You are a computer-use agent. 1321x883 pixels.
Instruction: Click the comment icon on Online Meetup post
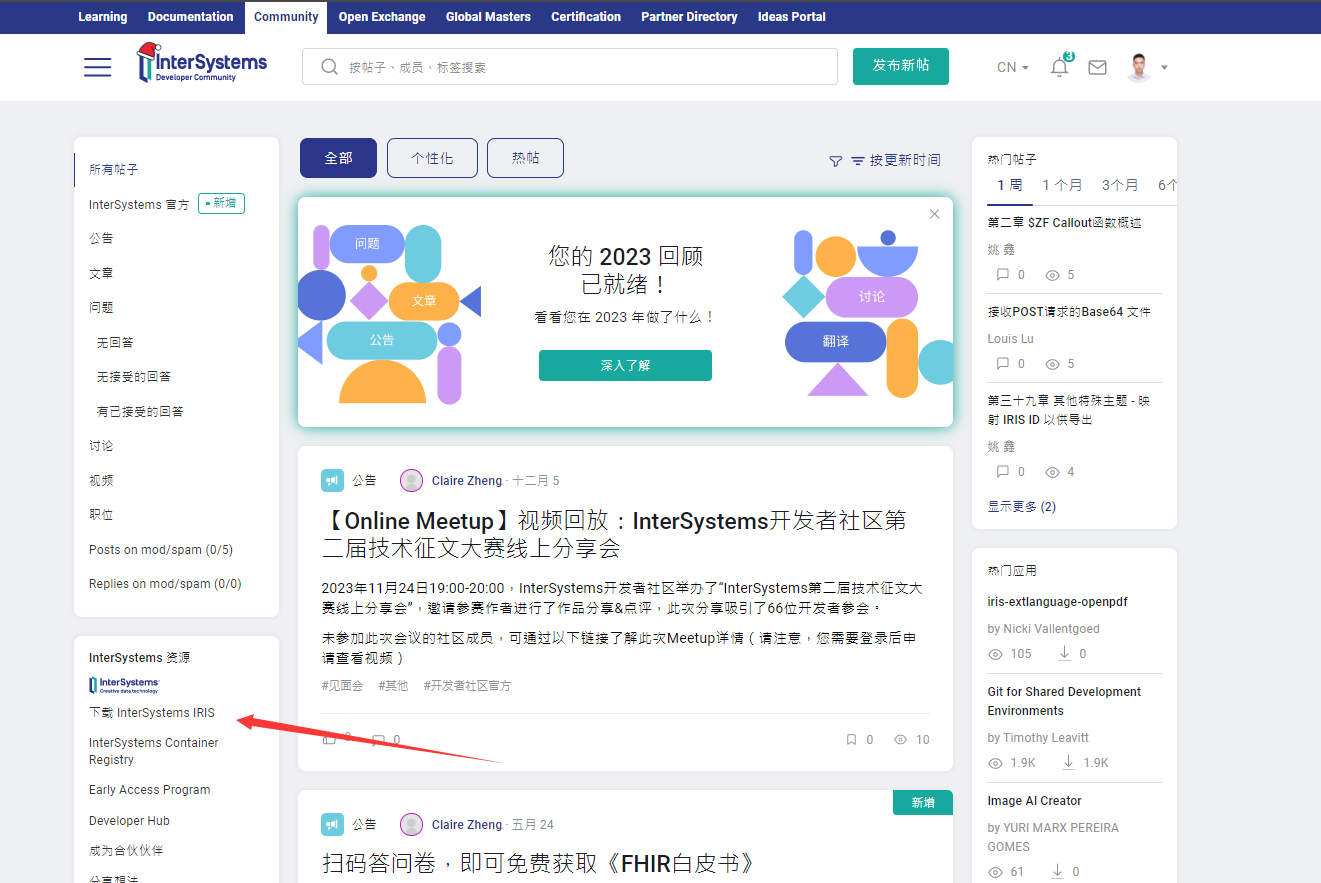[x=378, y=740]
